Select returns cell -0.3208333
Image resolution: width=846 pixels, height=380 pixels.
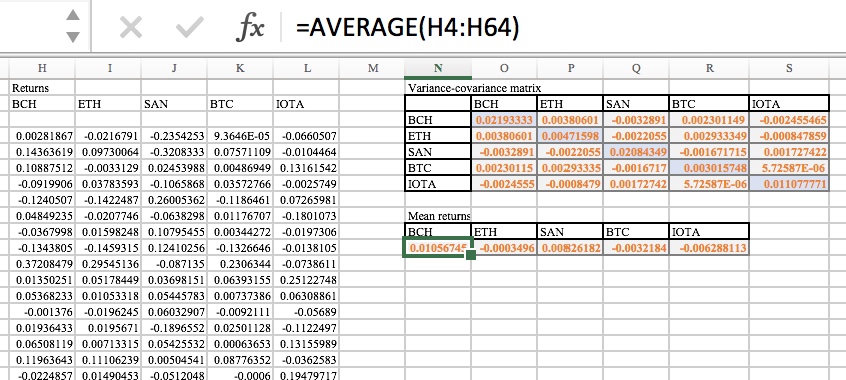174,152
